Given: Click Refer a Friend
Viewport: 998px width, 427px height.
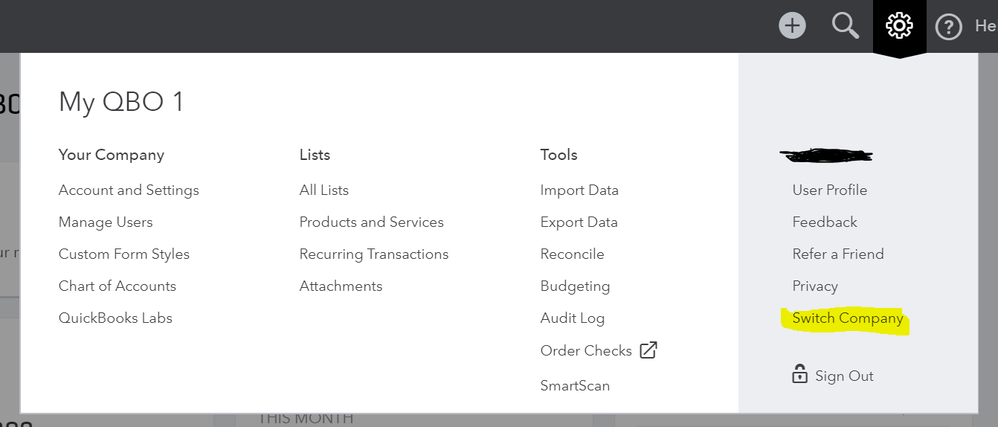Looking at the screenshot, I should pos(838,254).
